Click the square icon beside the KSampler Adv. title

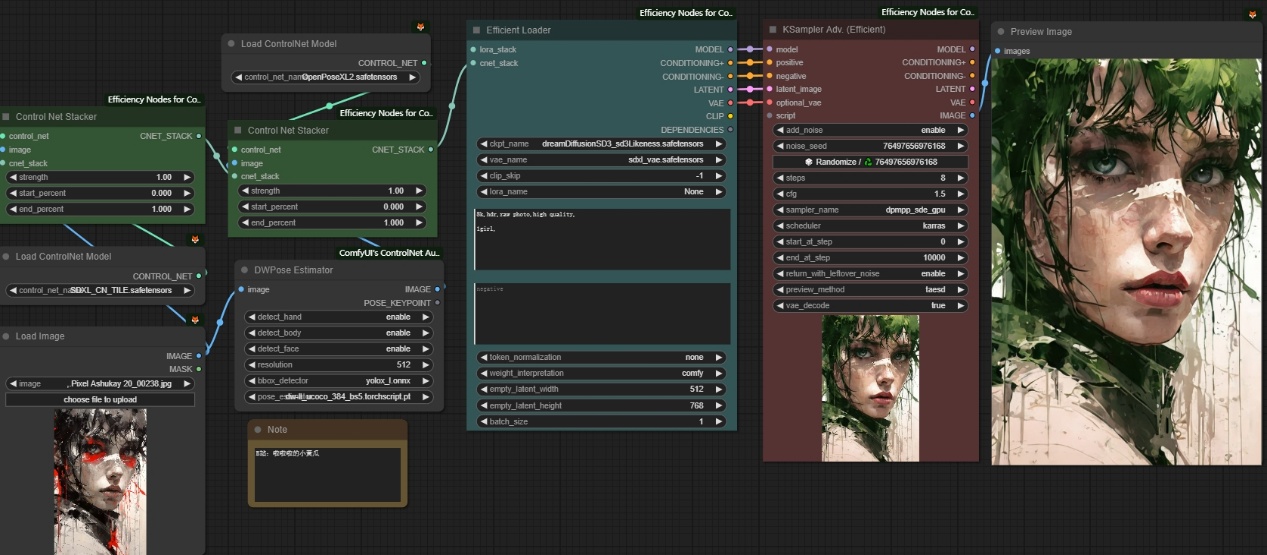[772, 30]
